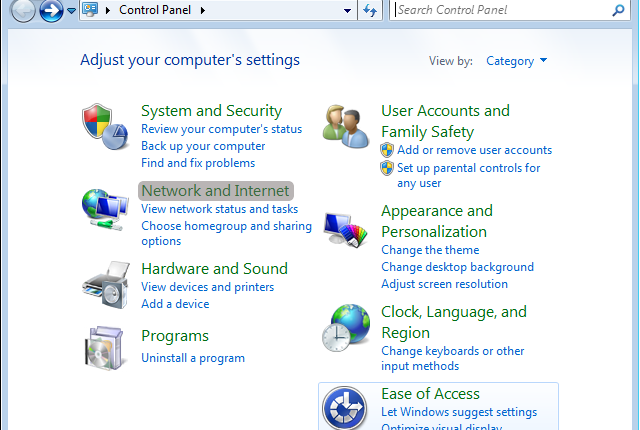Image resolution: width=640 pixels, height=430 pixels.
Task: Click Change desktop background link
Action: pyautogui.click(x=457, y=267)
